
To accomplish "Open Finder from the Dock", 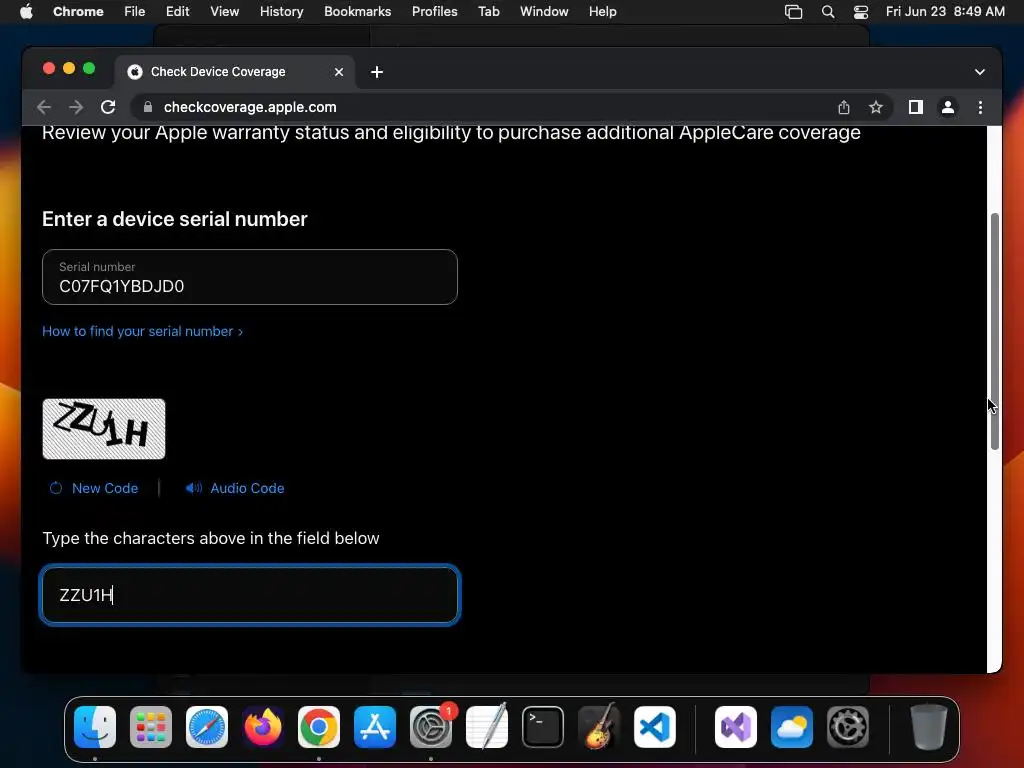I will click(x=95, y=727).
